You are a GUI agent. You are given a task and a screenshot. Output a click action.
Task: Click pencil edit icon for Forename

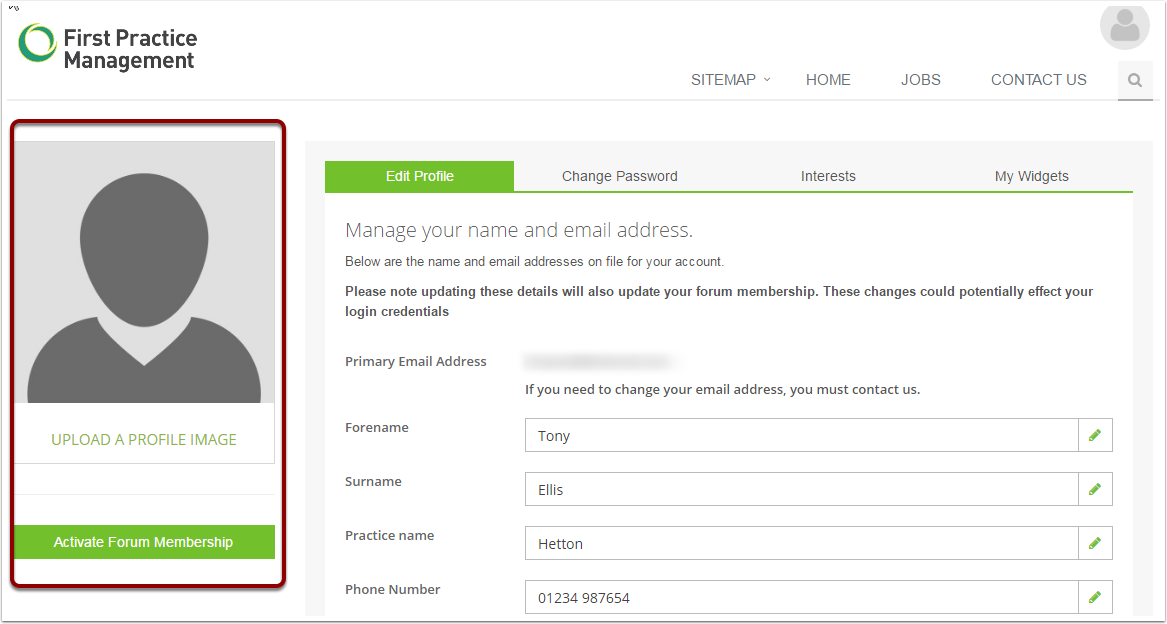pyautogui.click(x=1095, y=435)
